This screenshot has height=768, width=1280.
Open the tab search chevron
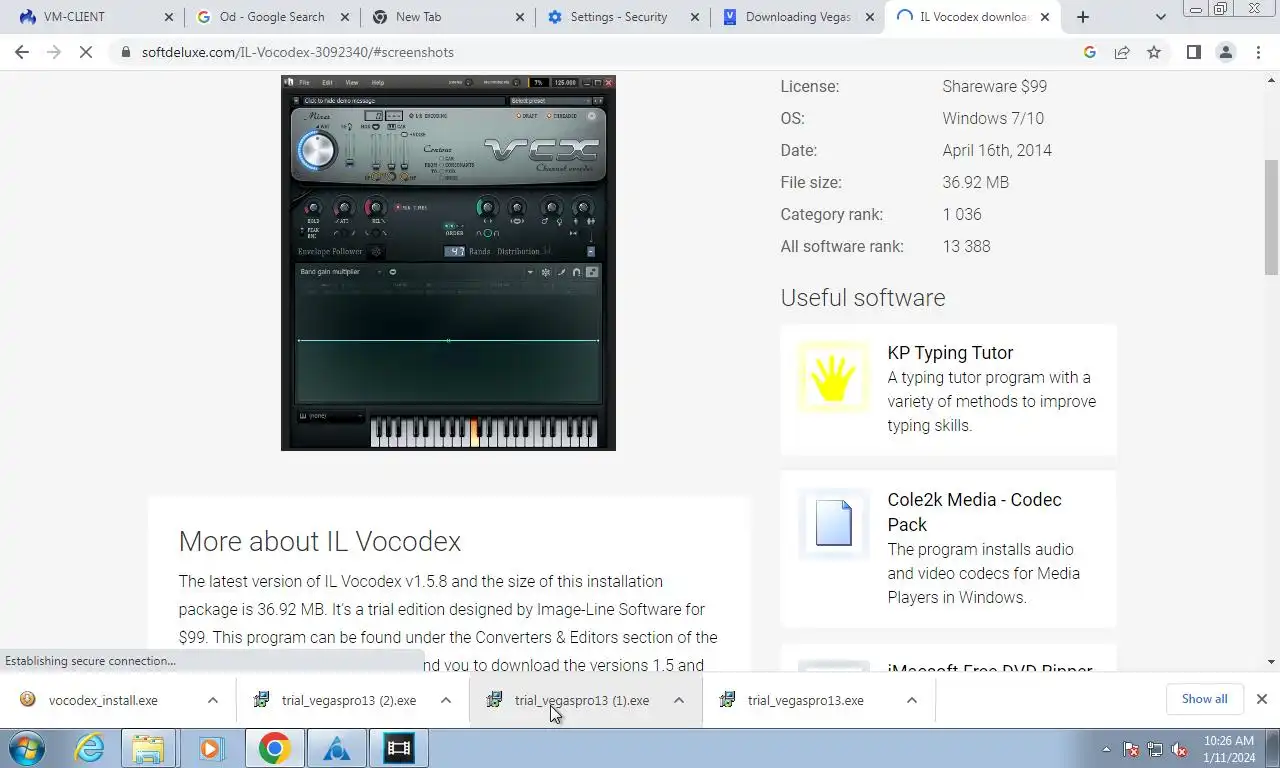point(1160,17)
